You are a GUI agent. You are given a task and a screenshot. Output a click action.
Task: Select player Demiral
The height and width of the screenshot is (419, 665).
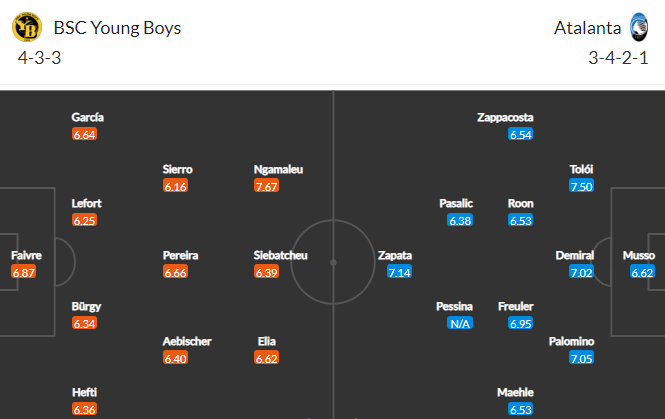(575, 255)
